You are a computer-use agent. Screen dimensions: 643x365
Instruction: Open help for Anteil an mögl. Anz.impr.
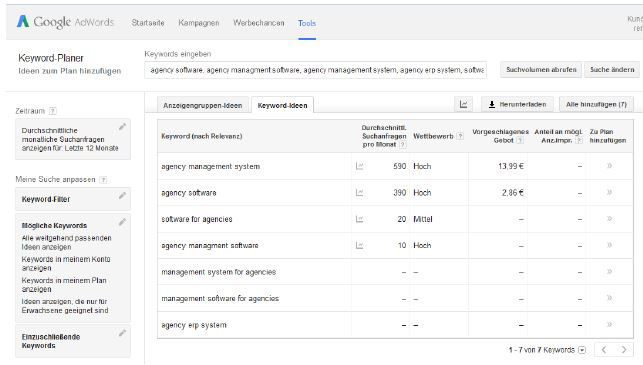click(579, 140)
